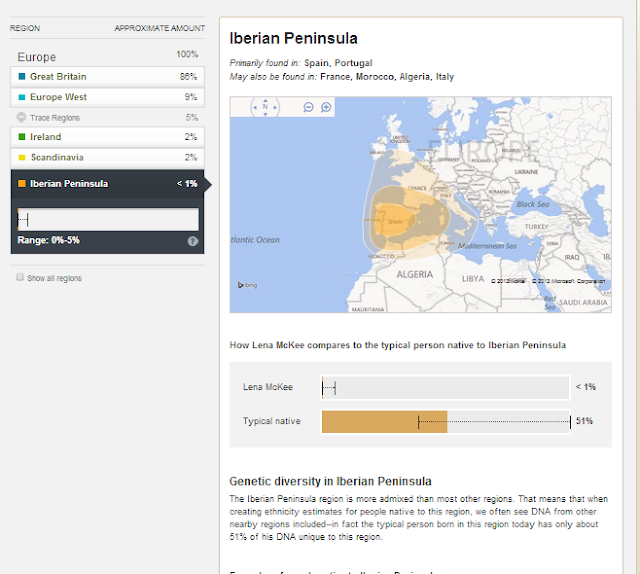
Task: Zoom out on the map
Action: (x=309, y=107)
